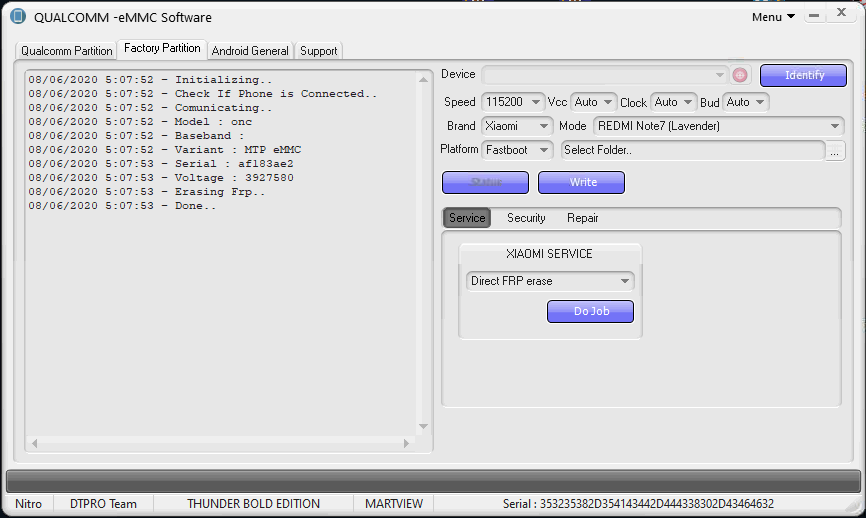The height and width of the screenshot is (518, 866).
Task: Open the Speed 115200 dropdown
Action: [513, 102]
